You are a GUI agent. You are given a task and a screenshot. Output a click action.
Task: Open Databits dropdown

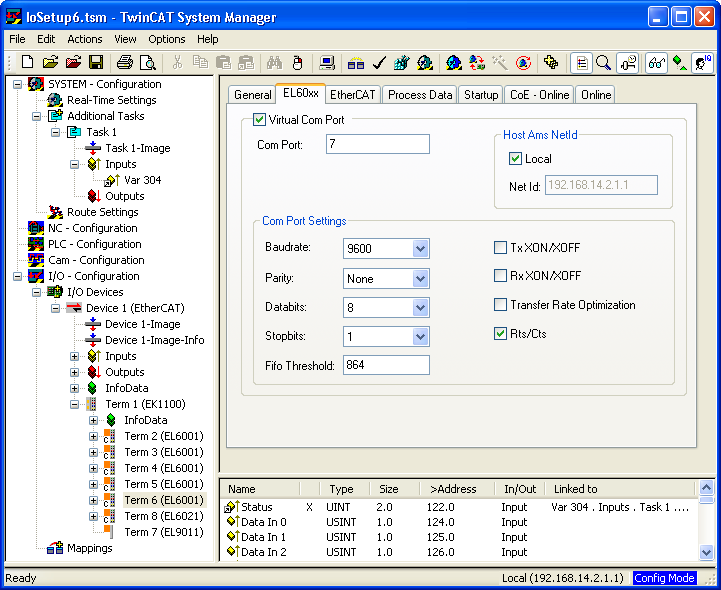pos(420,308)
